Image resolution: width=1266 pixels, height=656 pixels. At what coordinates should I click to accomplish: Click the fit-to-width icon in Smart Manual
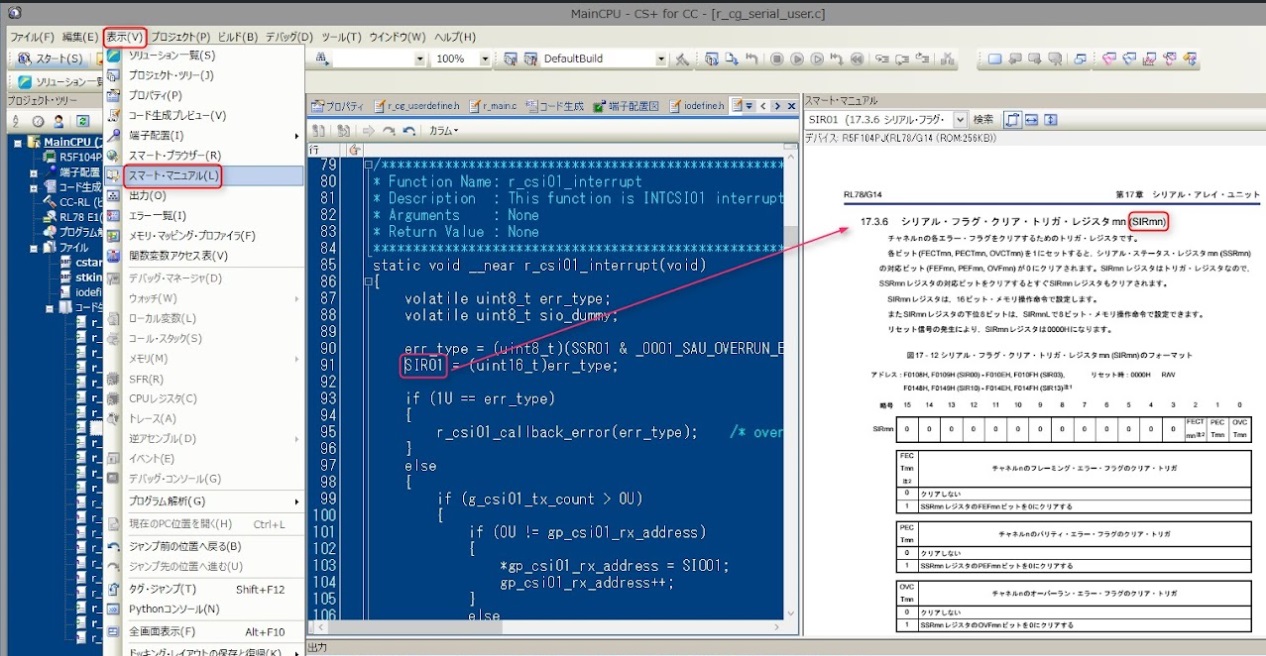(x=1031, y=120)
